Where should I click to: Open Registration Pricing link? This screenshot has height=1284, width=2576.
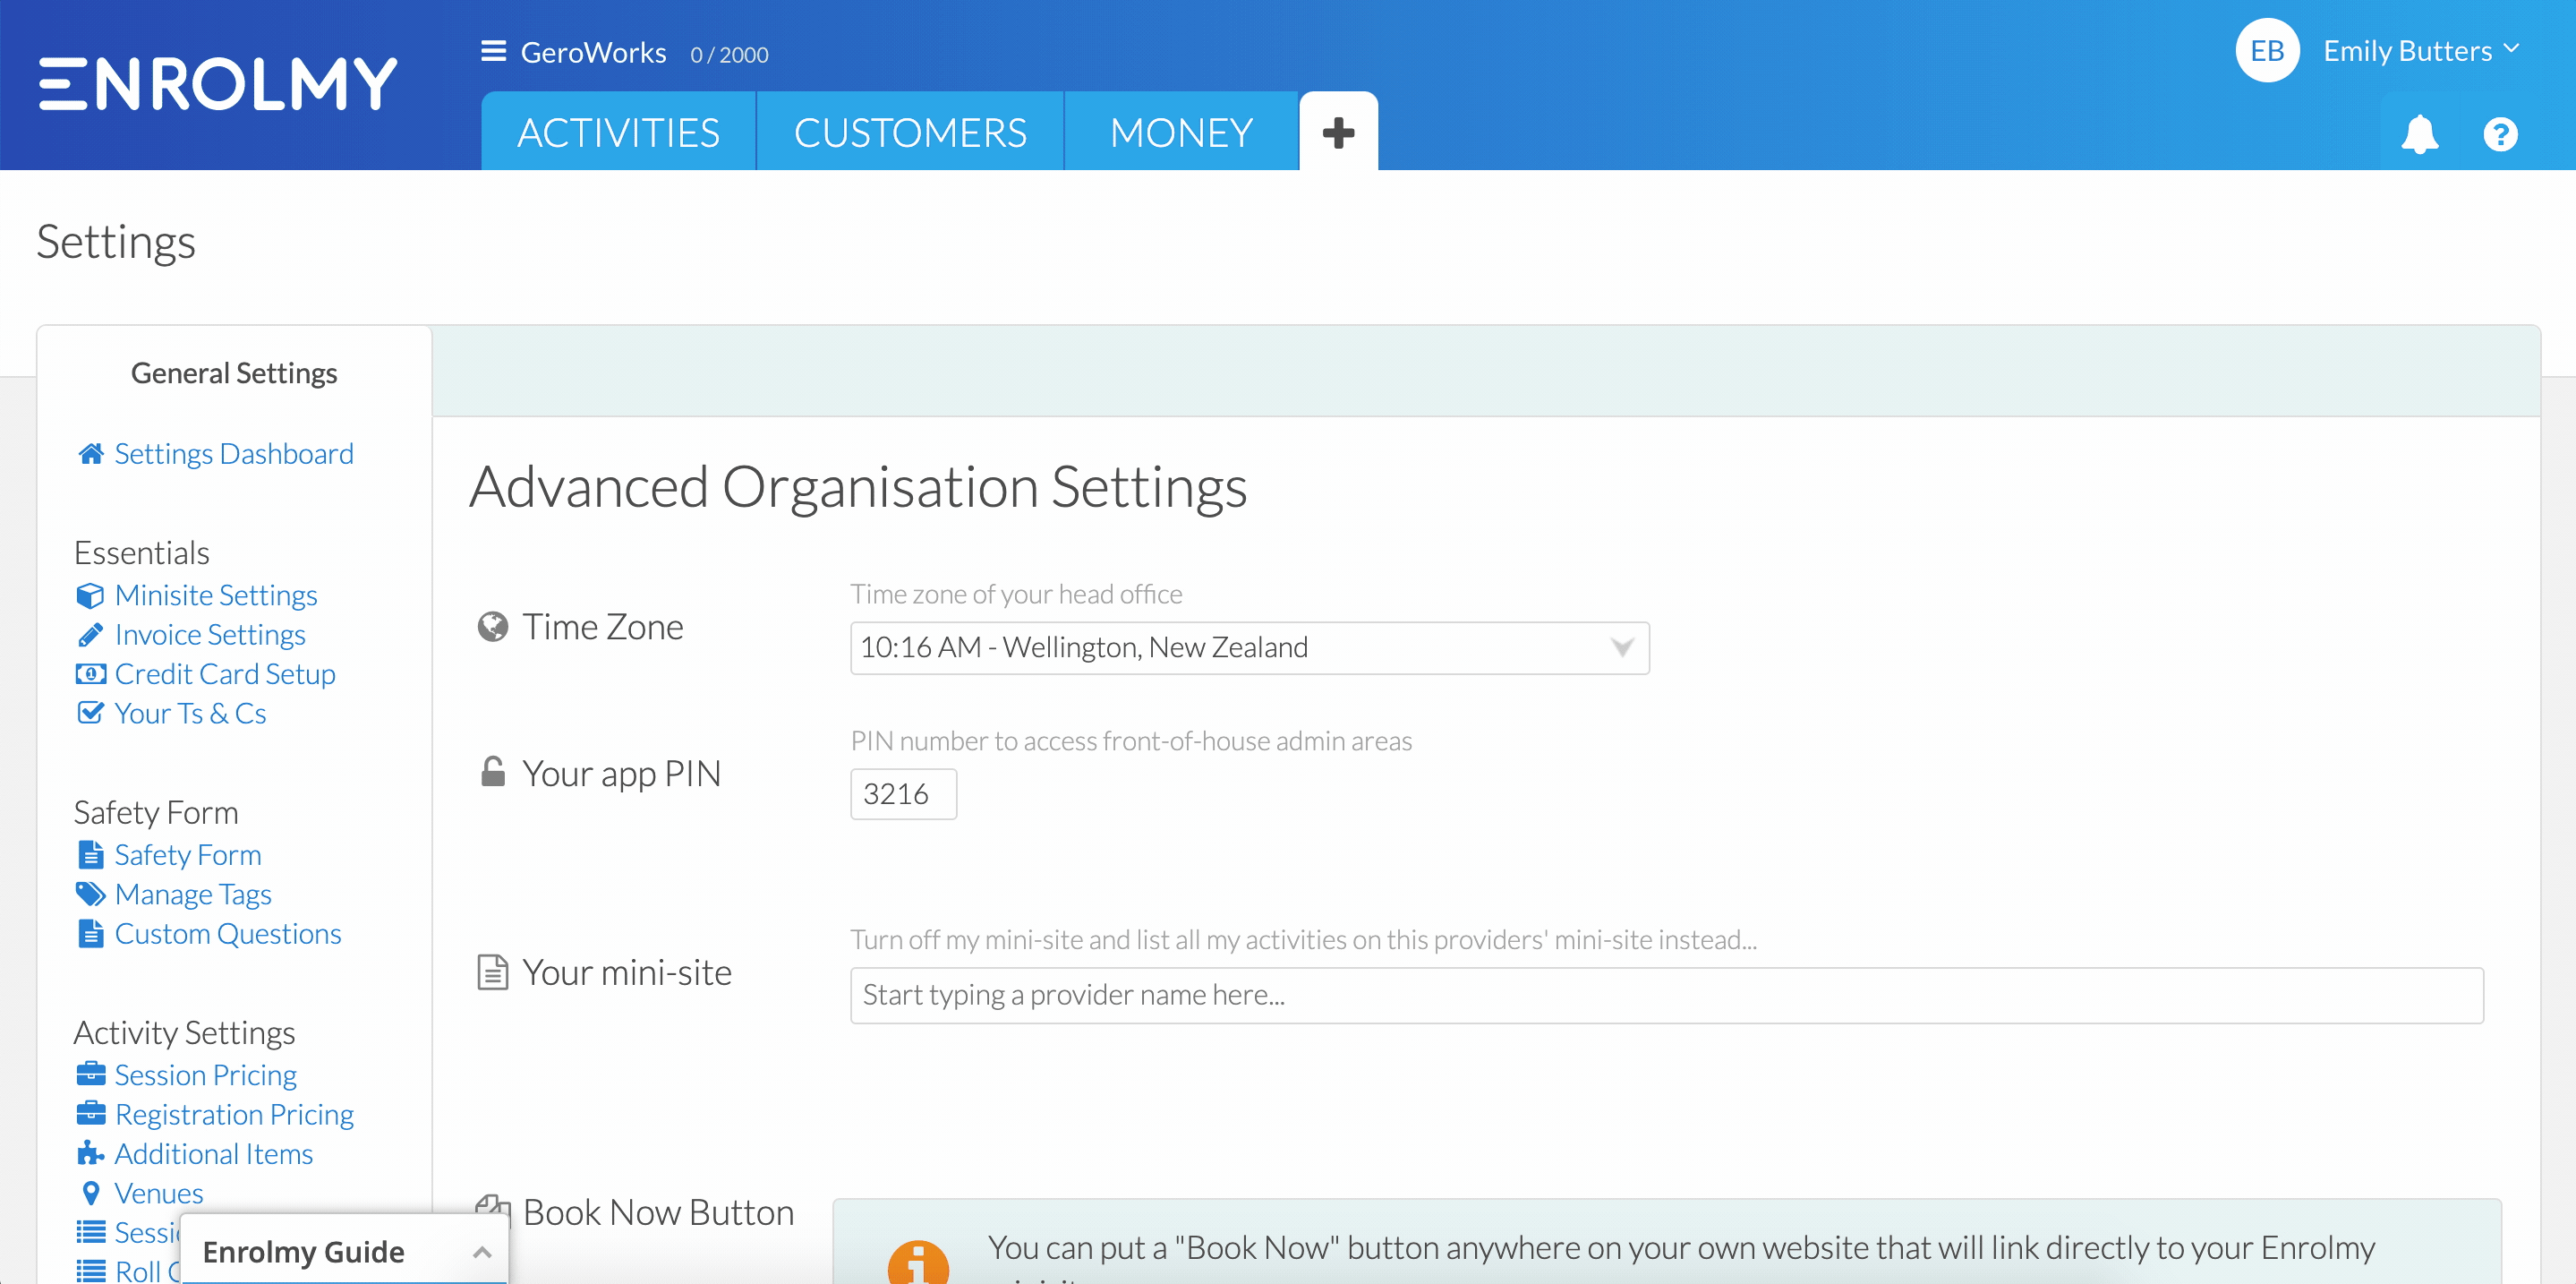click(x=234, y=1113)
